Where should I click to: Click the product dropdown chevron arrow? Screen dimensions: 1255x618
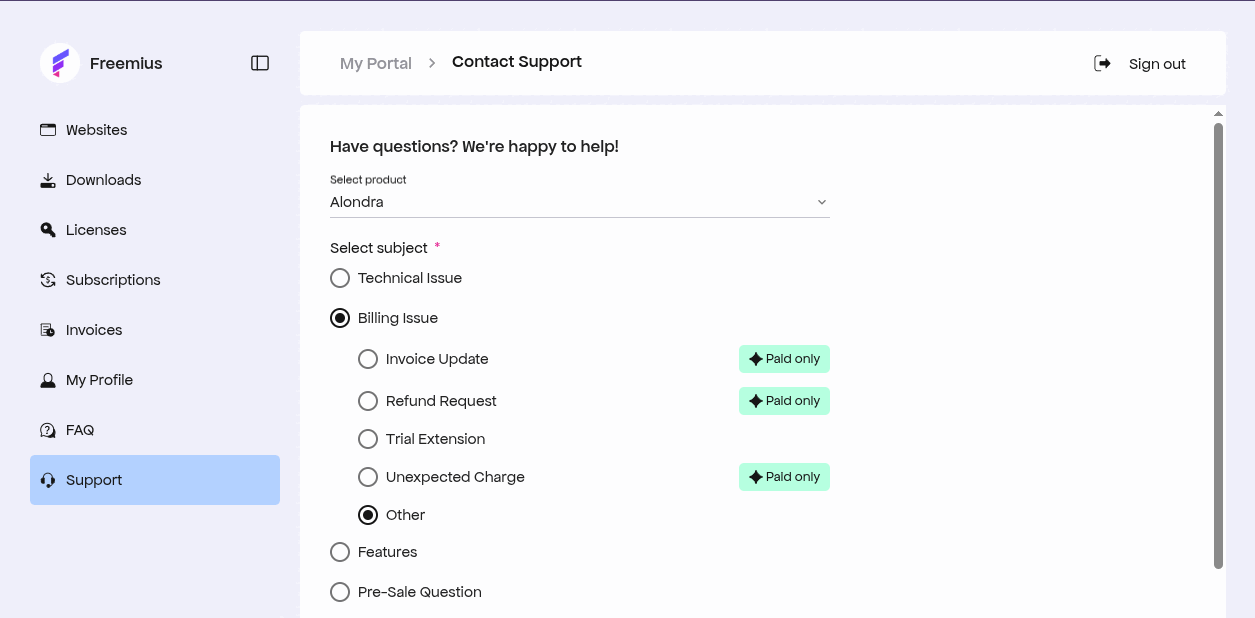click(x=822, y=202)
